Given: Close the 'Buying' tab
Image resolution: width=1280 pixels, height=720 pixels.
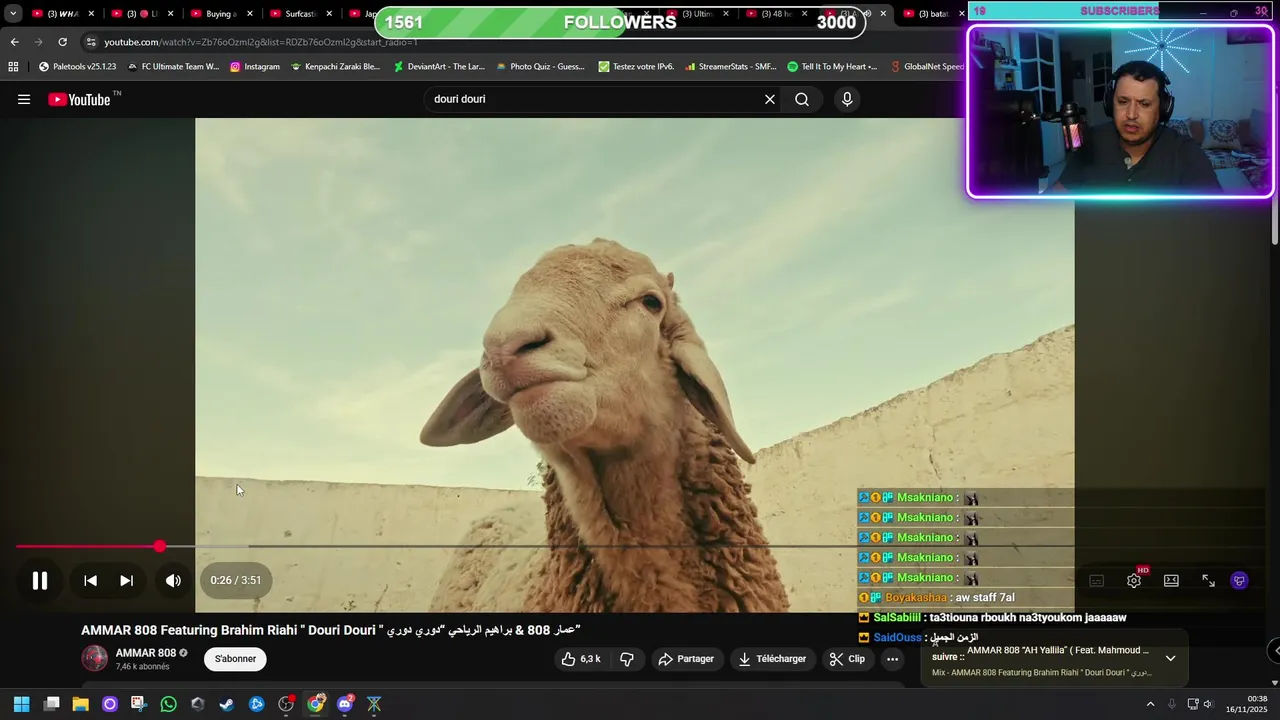Looking at the screenshot, I should tap(250, 14).
